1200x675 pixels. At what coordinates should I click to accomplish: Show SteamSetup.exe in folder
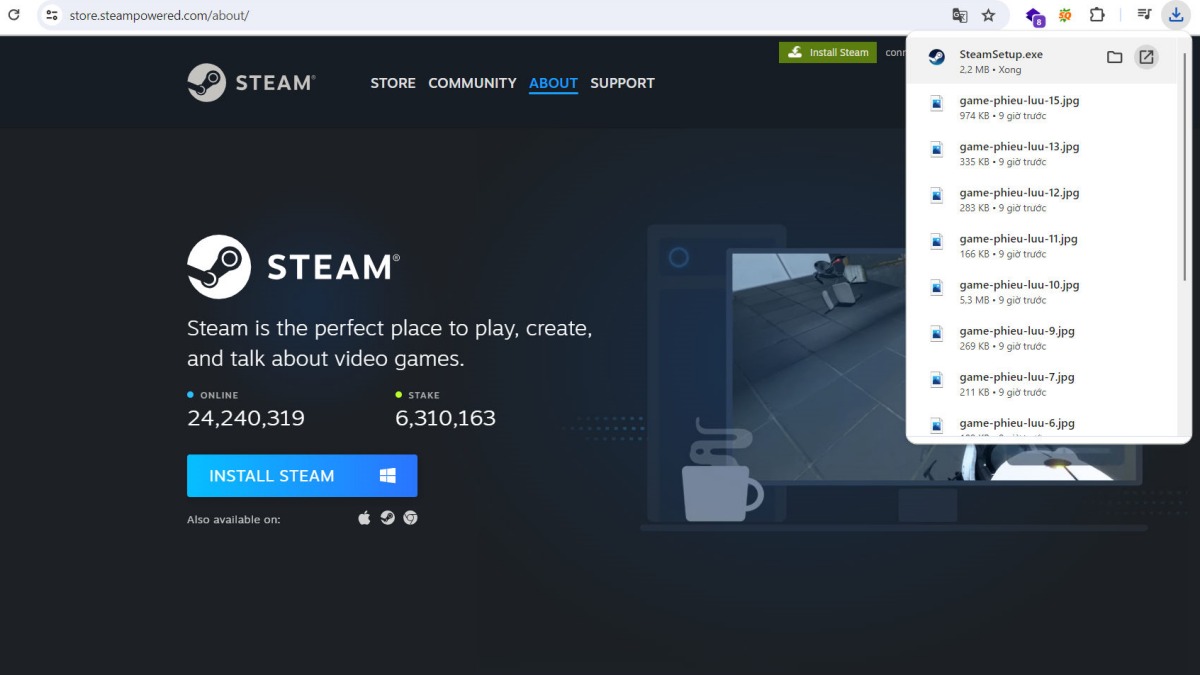click(1115, 57)
